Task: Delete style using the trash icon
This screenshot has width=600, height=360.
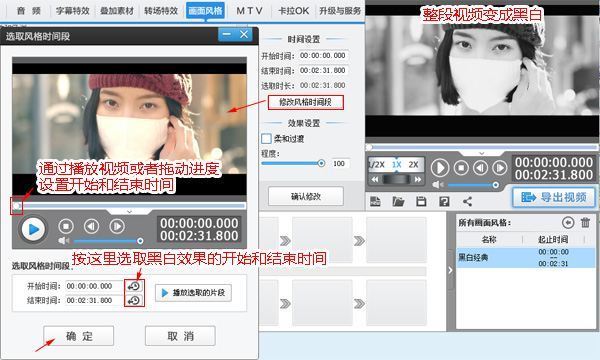Action: point(585,222)
